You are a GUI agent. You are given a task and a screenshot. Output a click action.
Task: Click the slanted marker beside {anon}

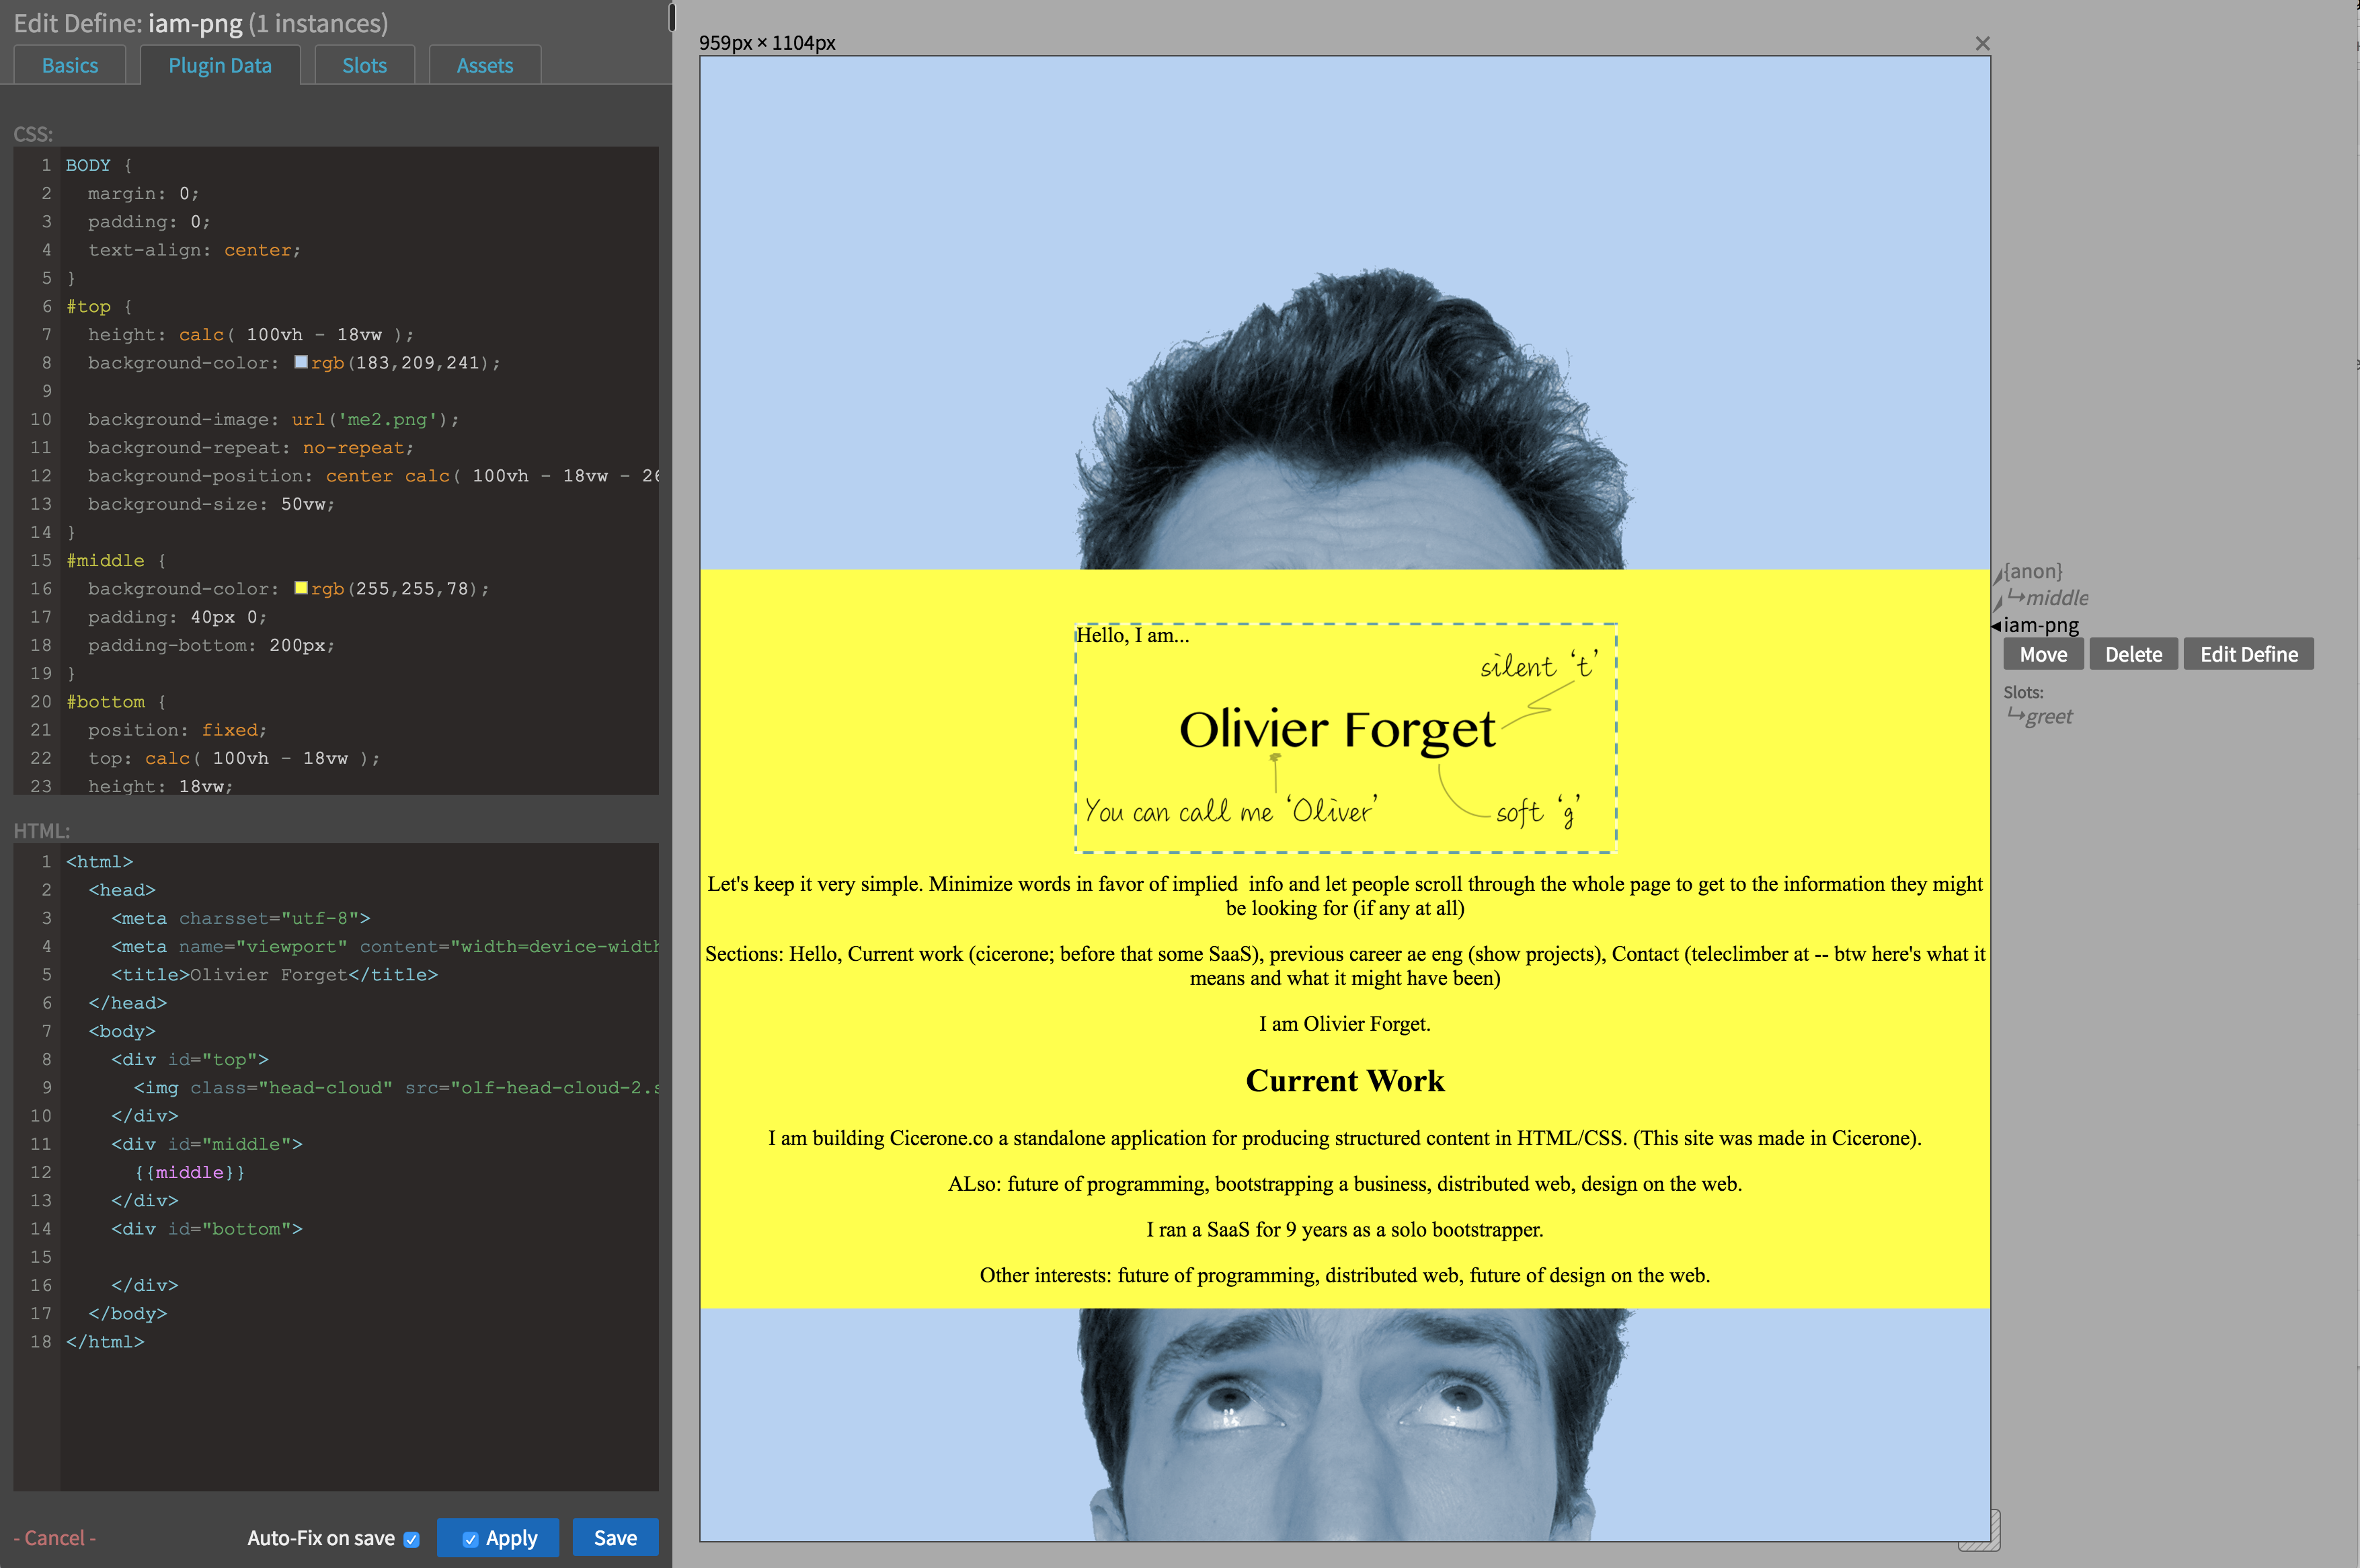1998,575
